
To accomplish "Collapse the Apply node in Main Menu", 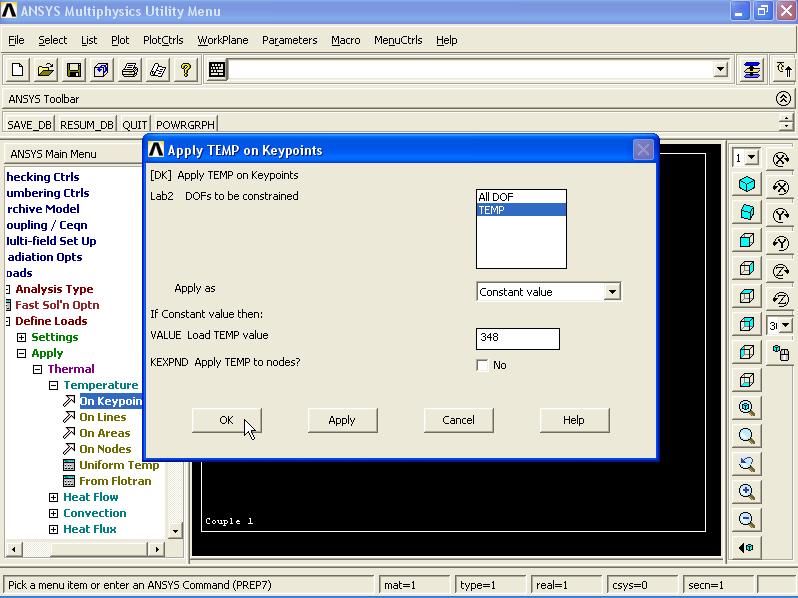I will 21,353.
